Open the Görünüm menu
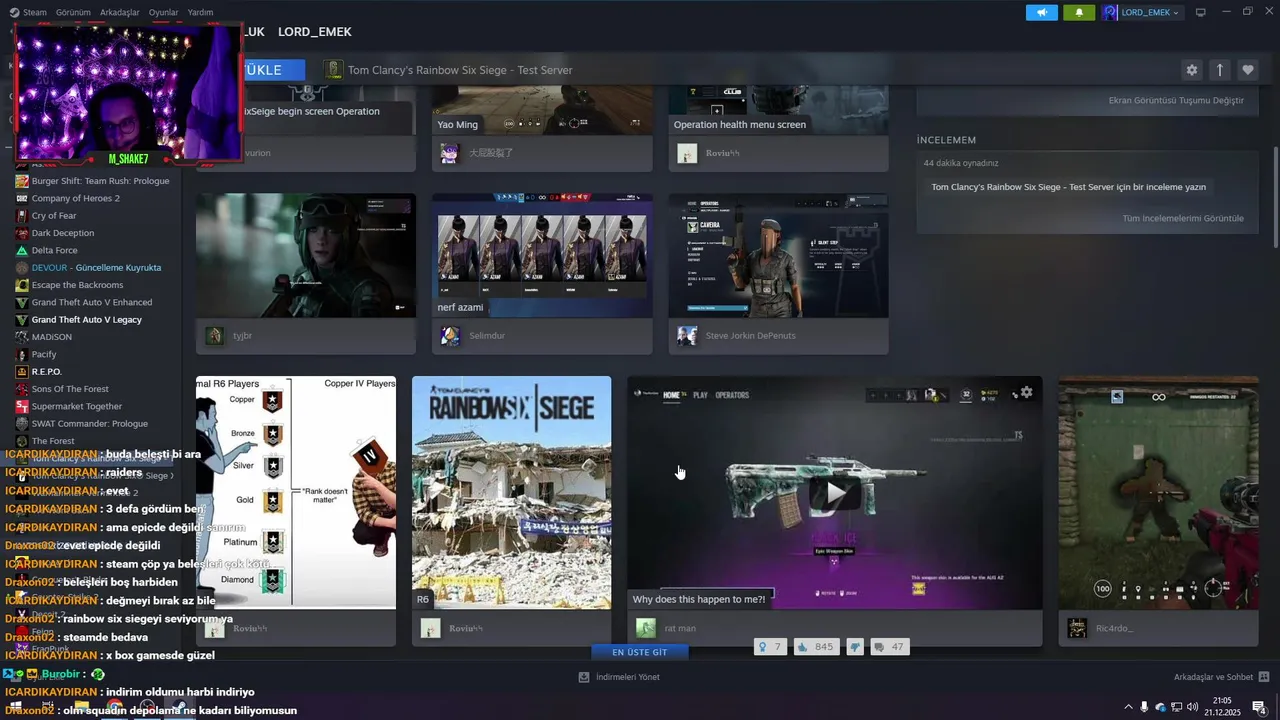Image resolution: width=1280 pixels, height=720 pixels. click(x=73, y=12)
